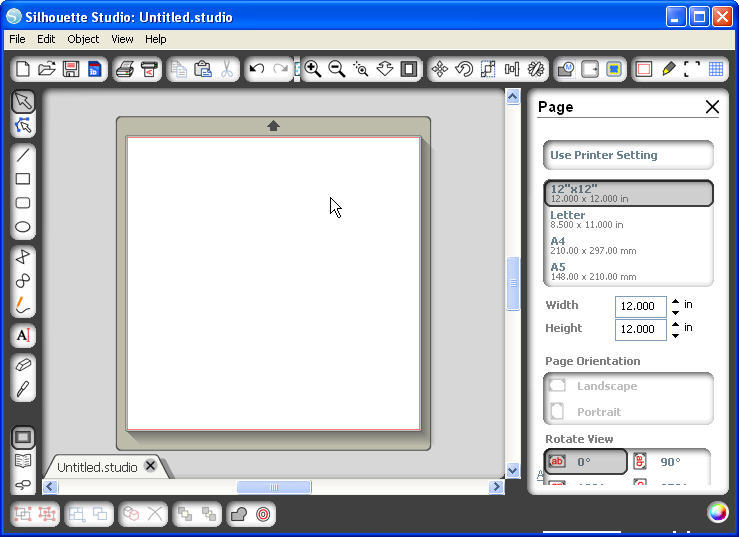Screen dimensions: 739x537
Task: Open a file with the folder icon
Action: pos(47,69)
